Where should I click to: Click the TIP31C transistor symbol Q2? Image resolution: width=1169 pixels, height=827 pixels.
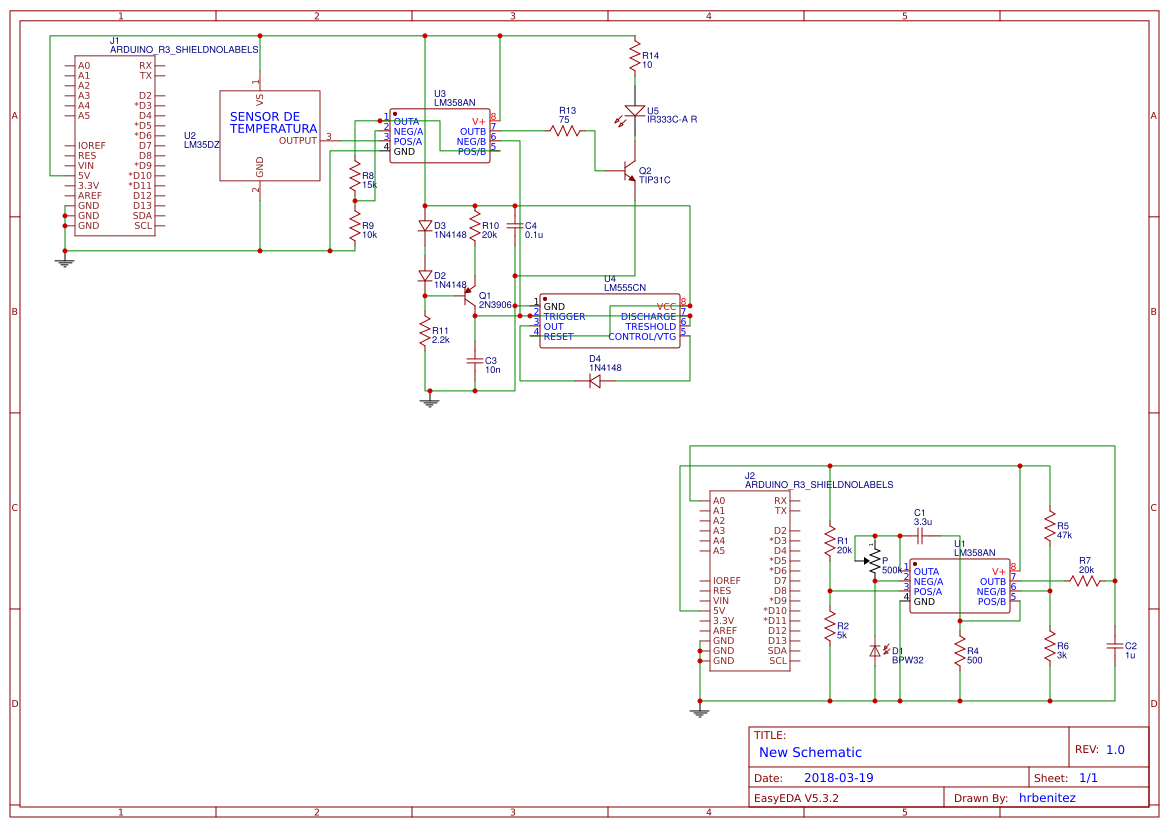[625, 170]
